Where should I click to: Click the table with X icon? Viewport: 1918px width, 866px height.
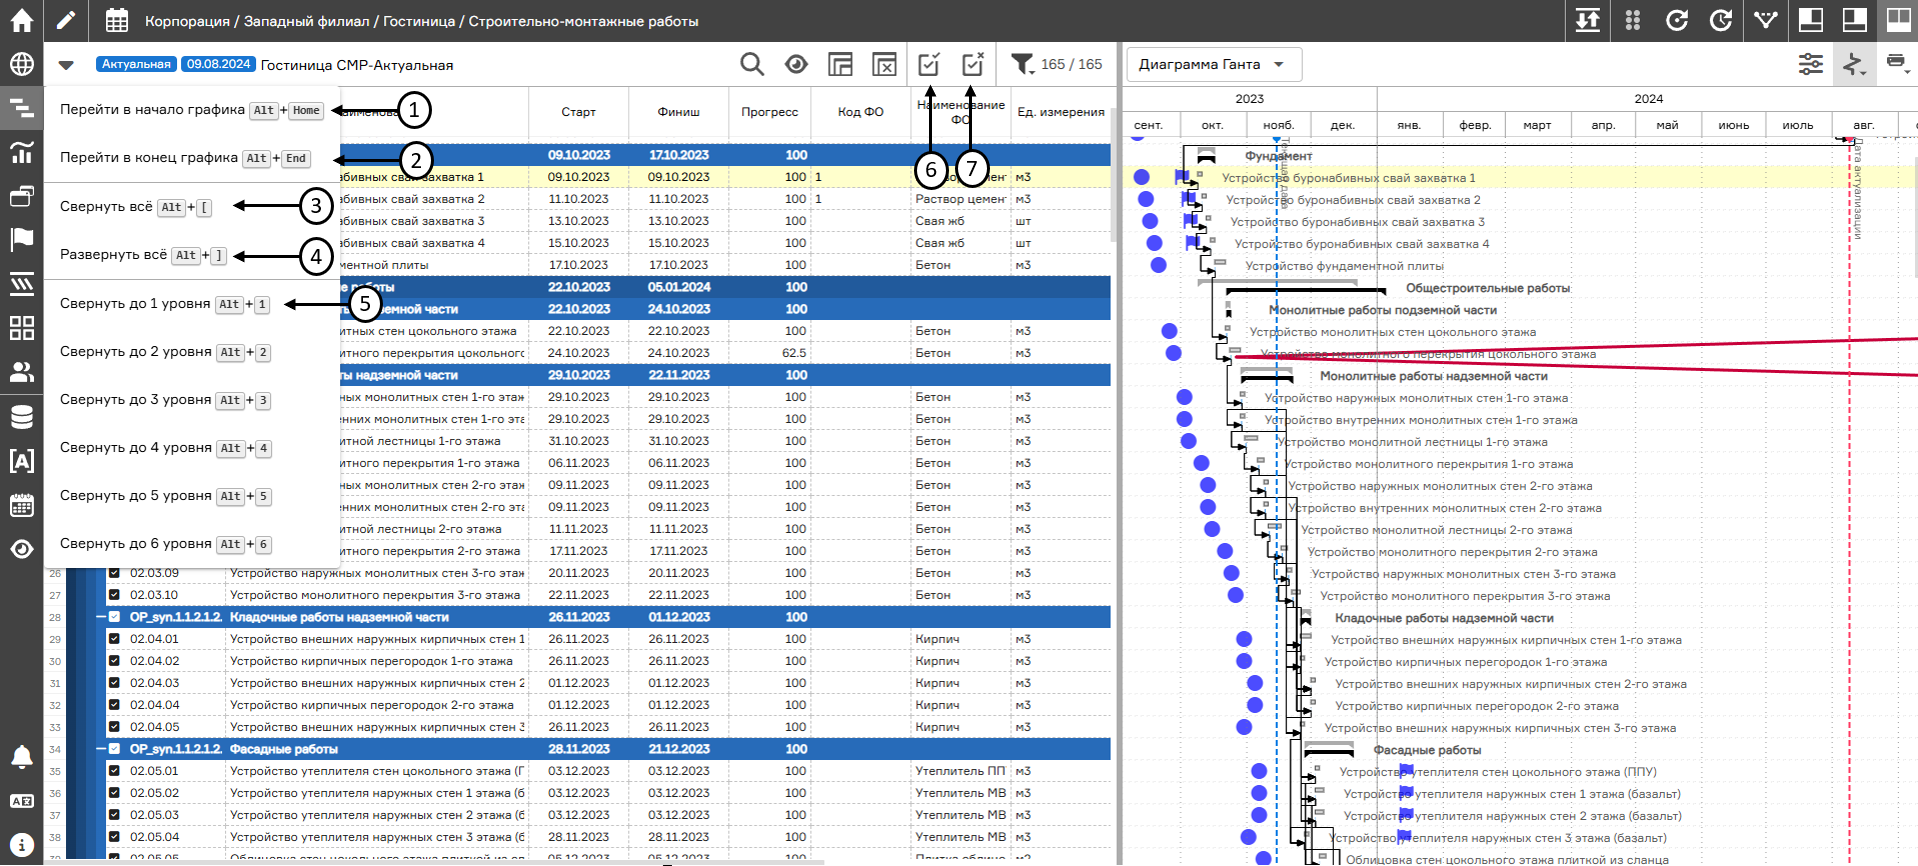884,65
